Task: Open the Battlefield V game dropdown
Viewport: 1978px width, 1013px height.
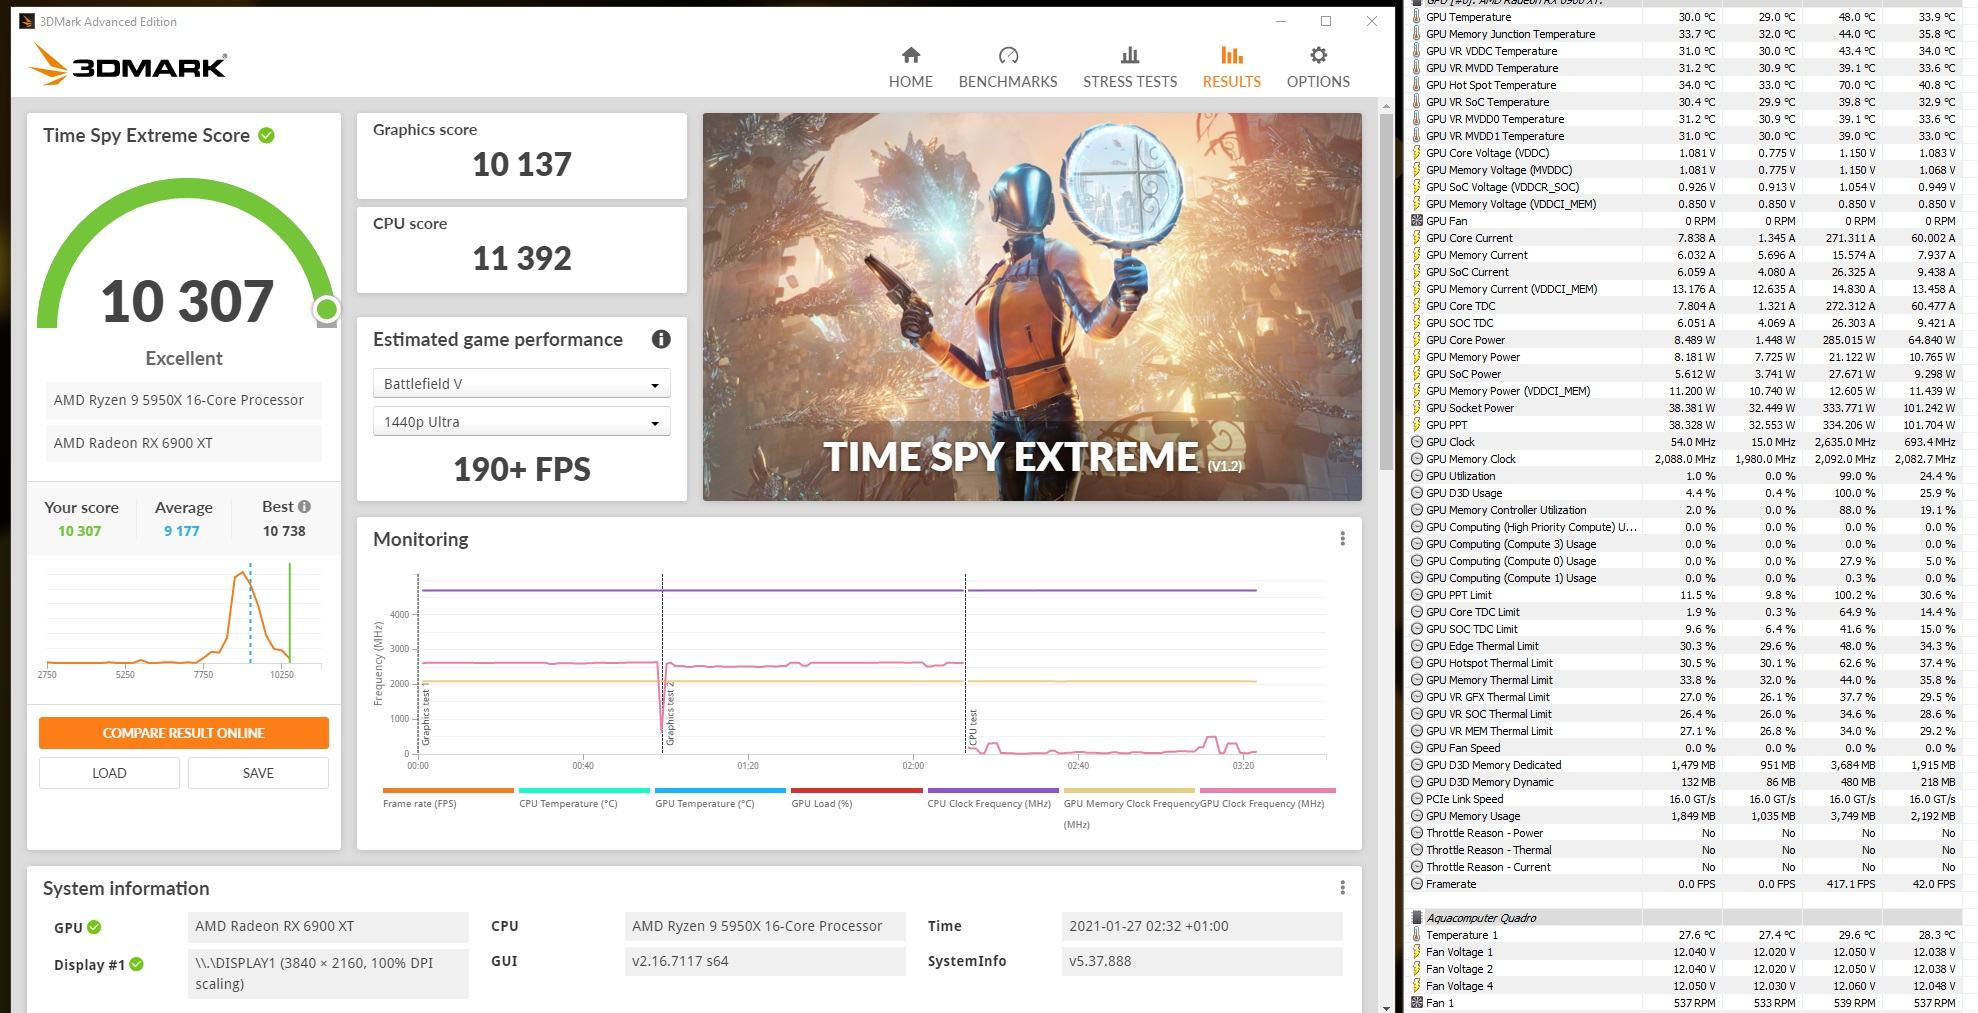Action: coord(521,384)
